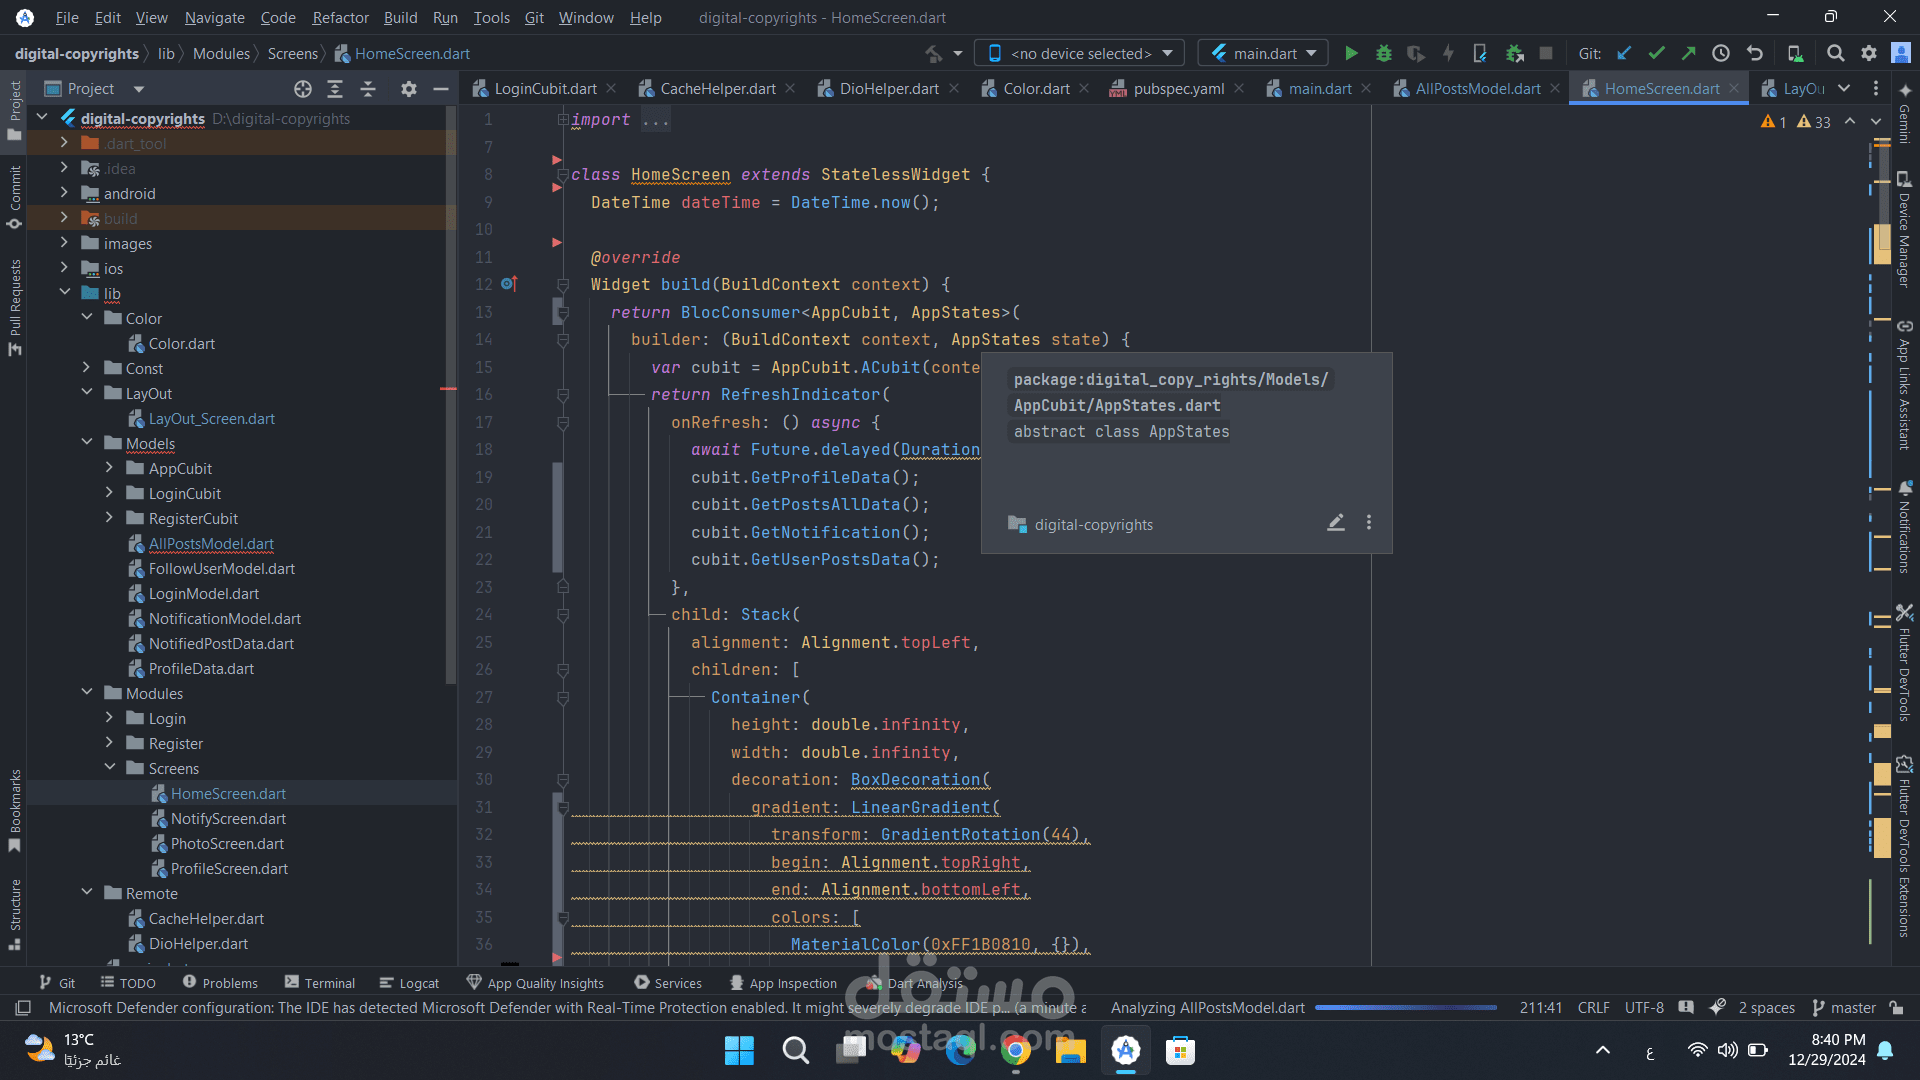Expand the android folder in tree
1920x1080 pixels.
(64, 193)
